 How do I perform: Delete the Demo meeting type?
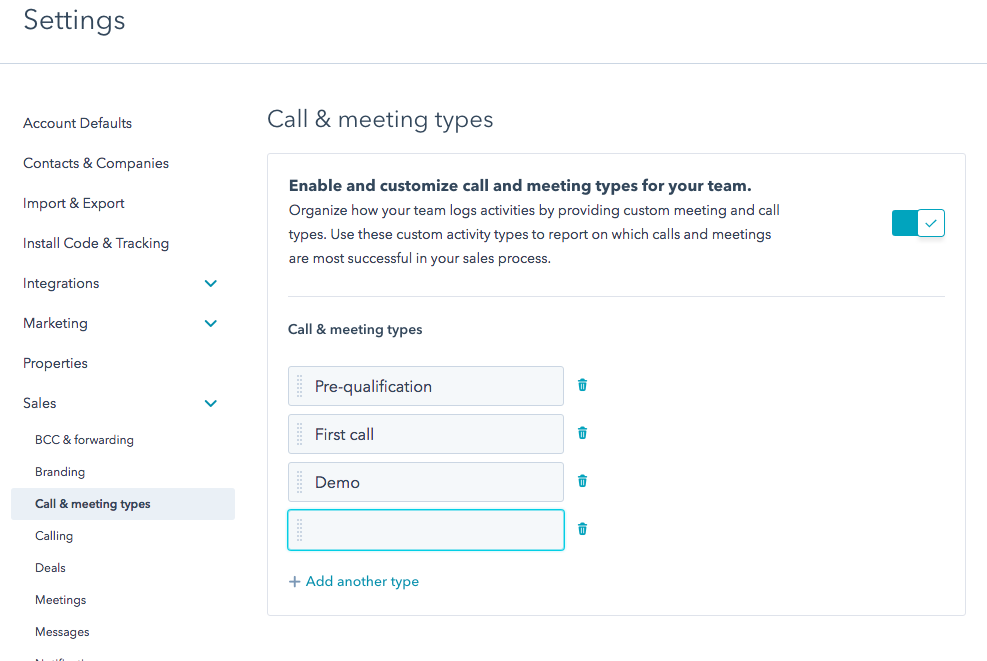(582, 481)
